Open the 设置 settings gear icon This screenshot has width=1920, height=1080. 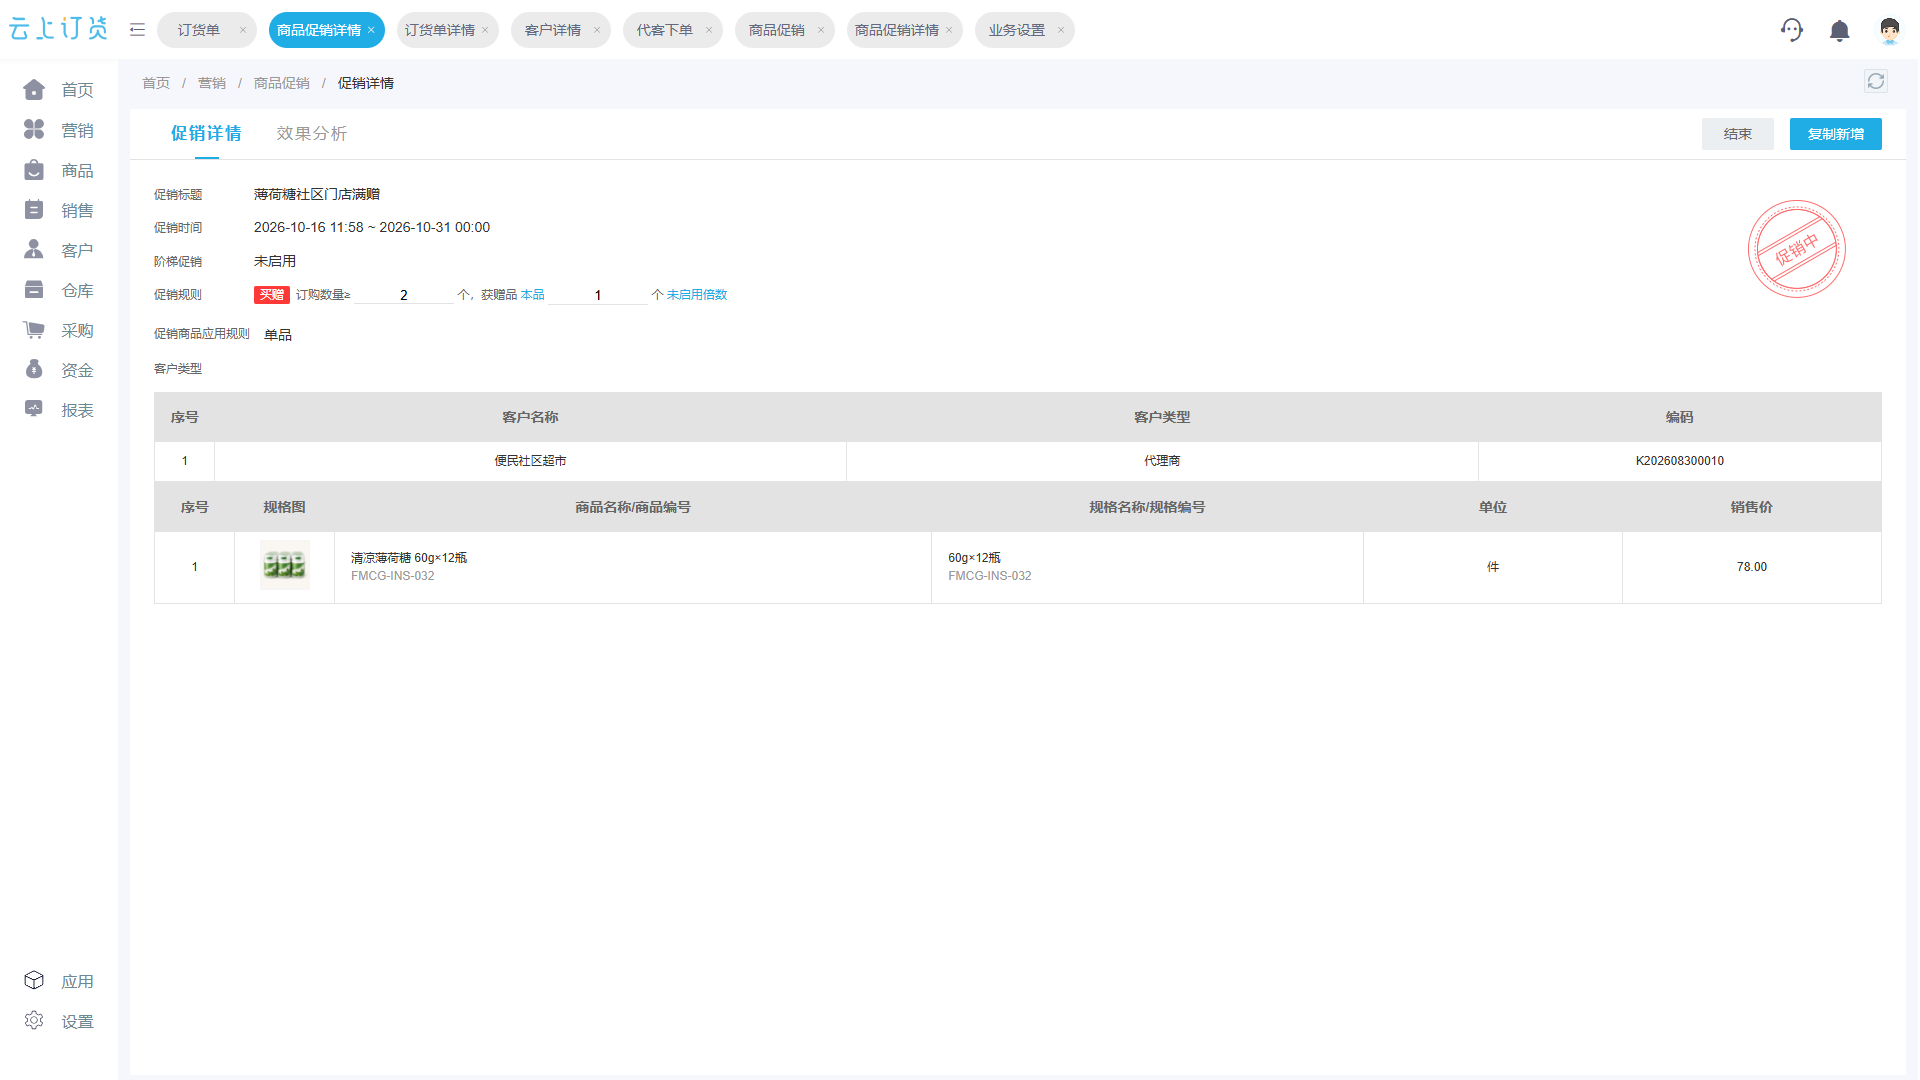(x=34, y=1021)
